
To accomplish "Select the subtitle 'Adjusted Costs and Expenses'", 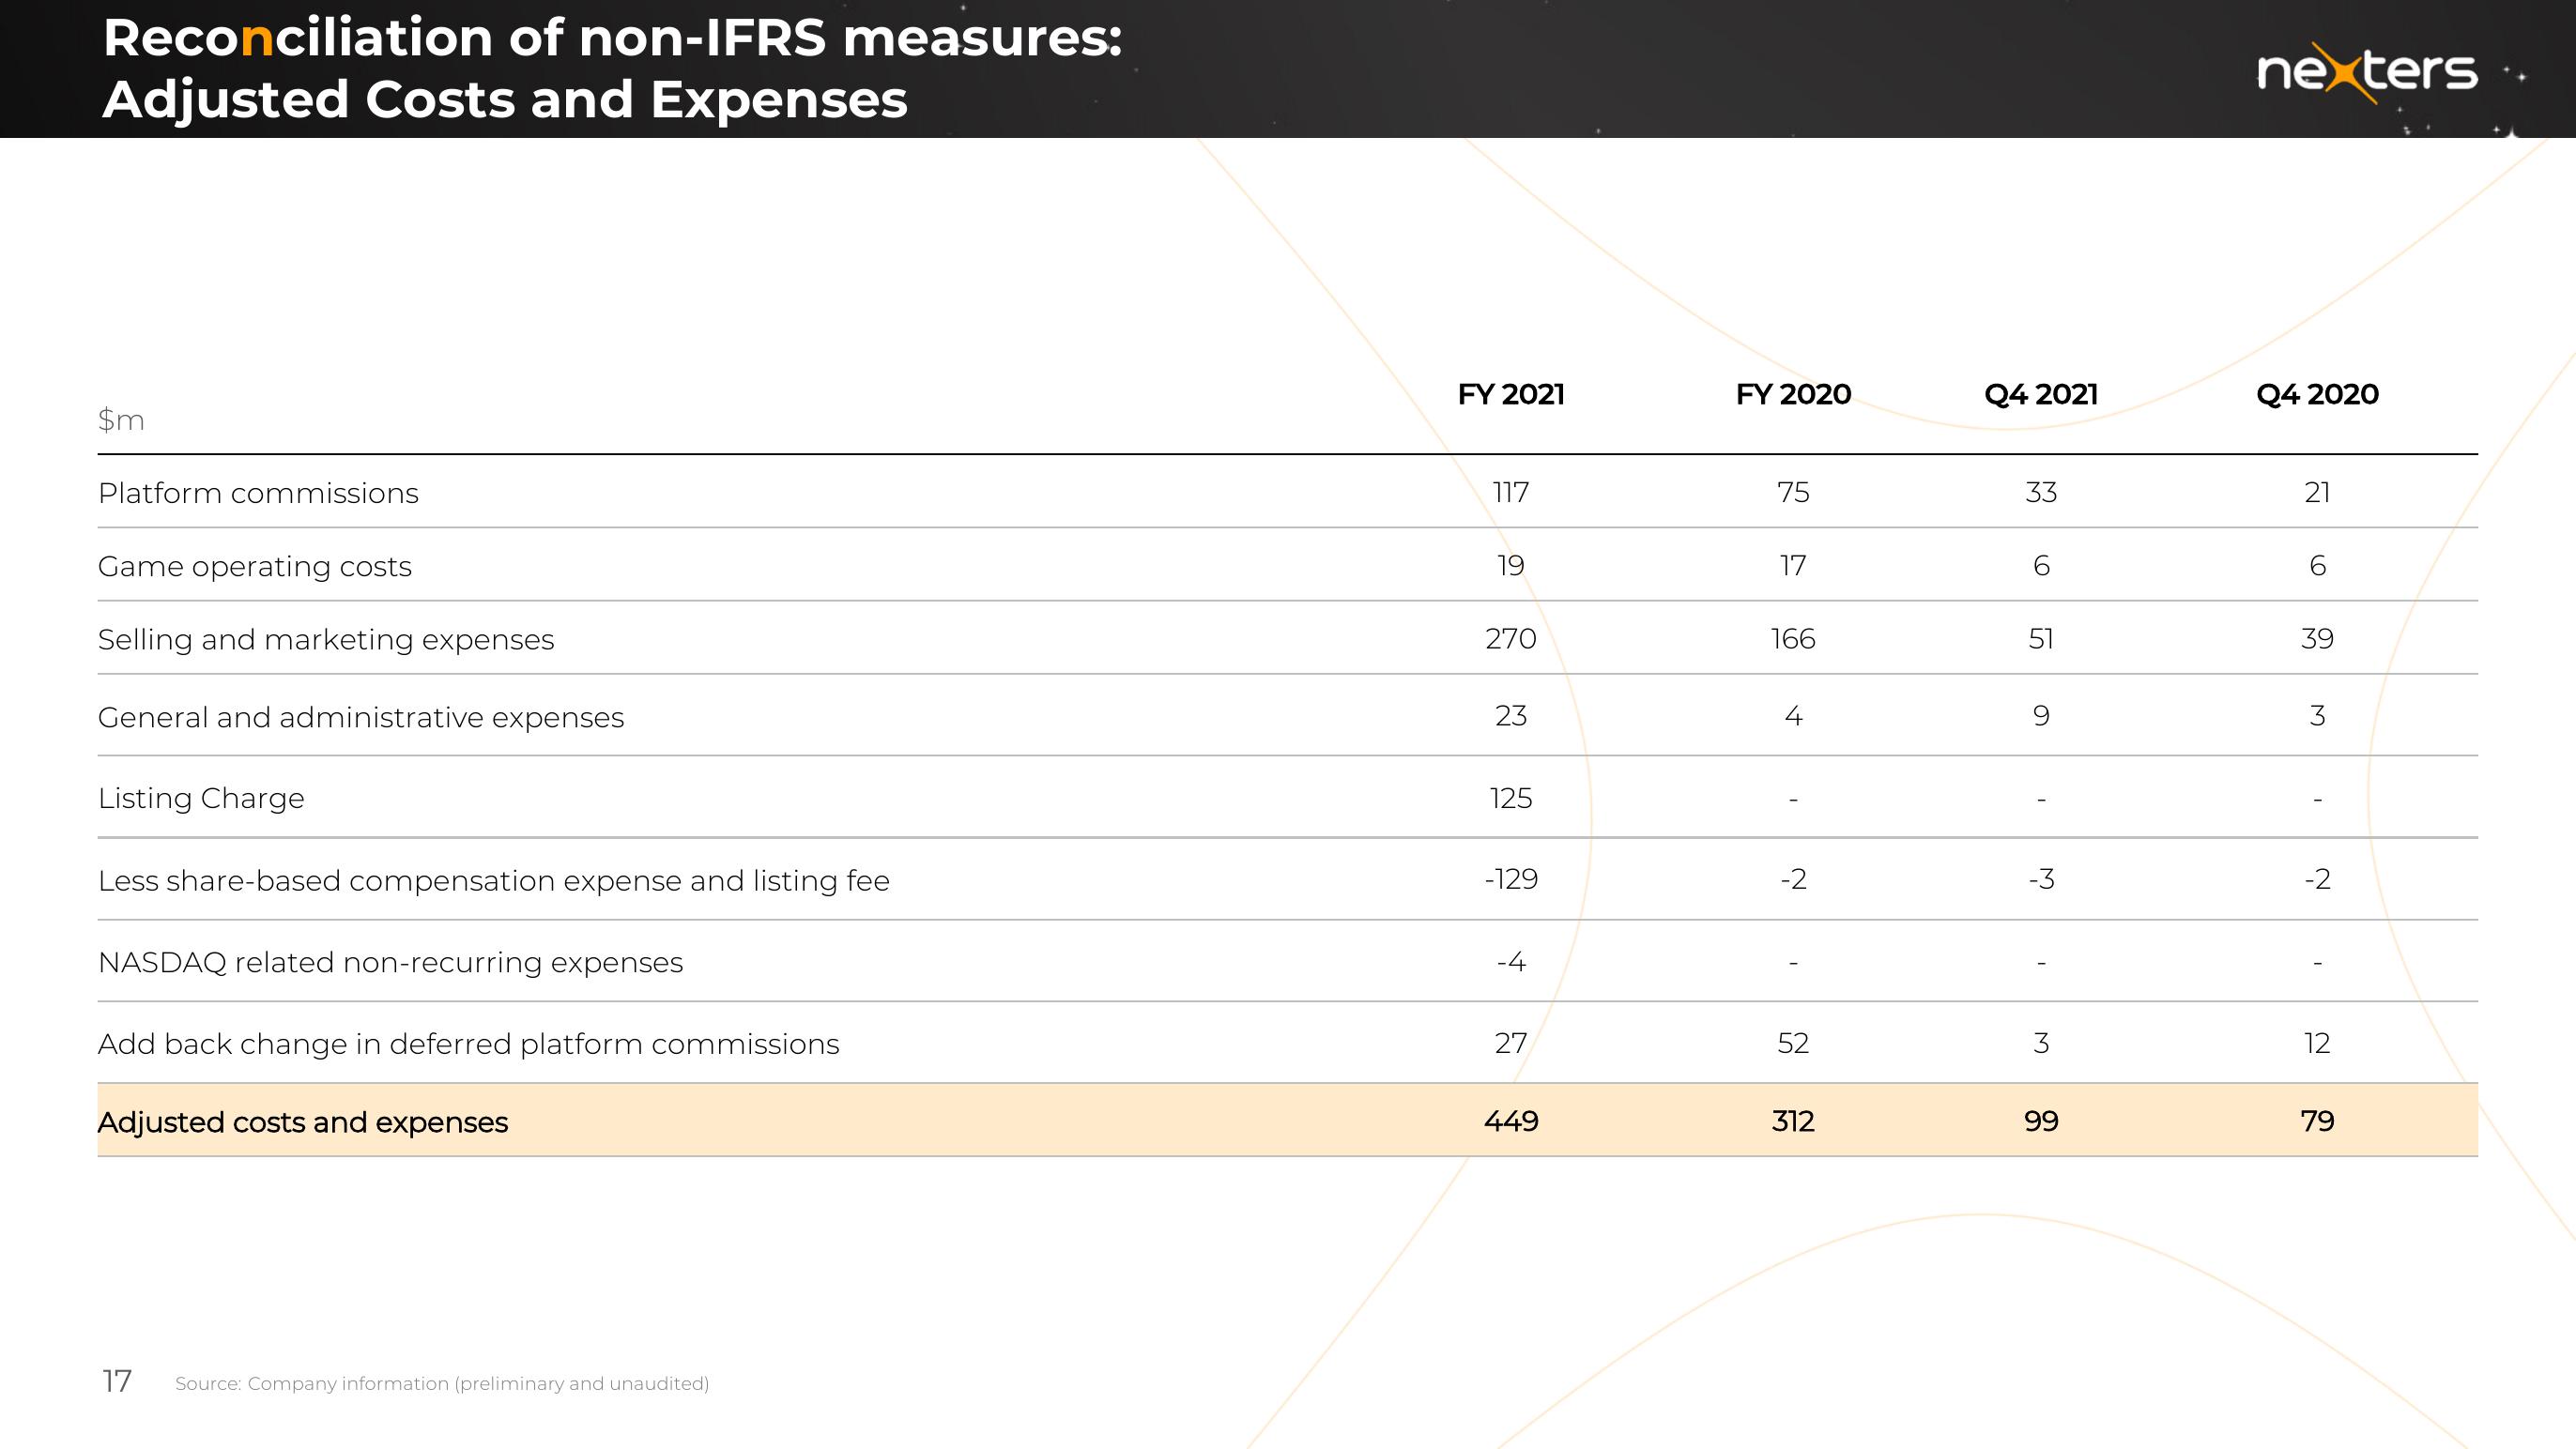I will pos(505,100).
